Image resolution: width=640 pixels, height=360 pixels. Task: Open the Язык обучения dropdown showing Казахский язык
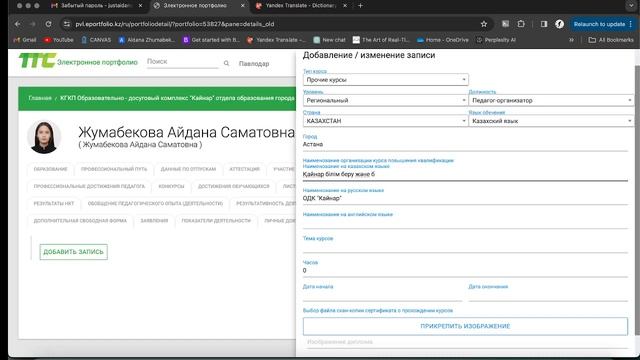pyautogui.click(x=551, y=121)
